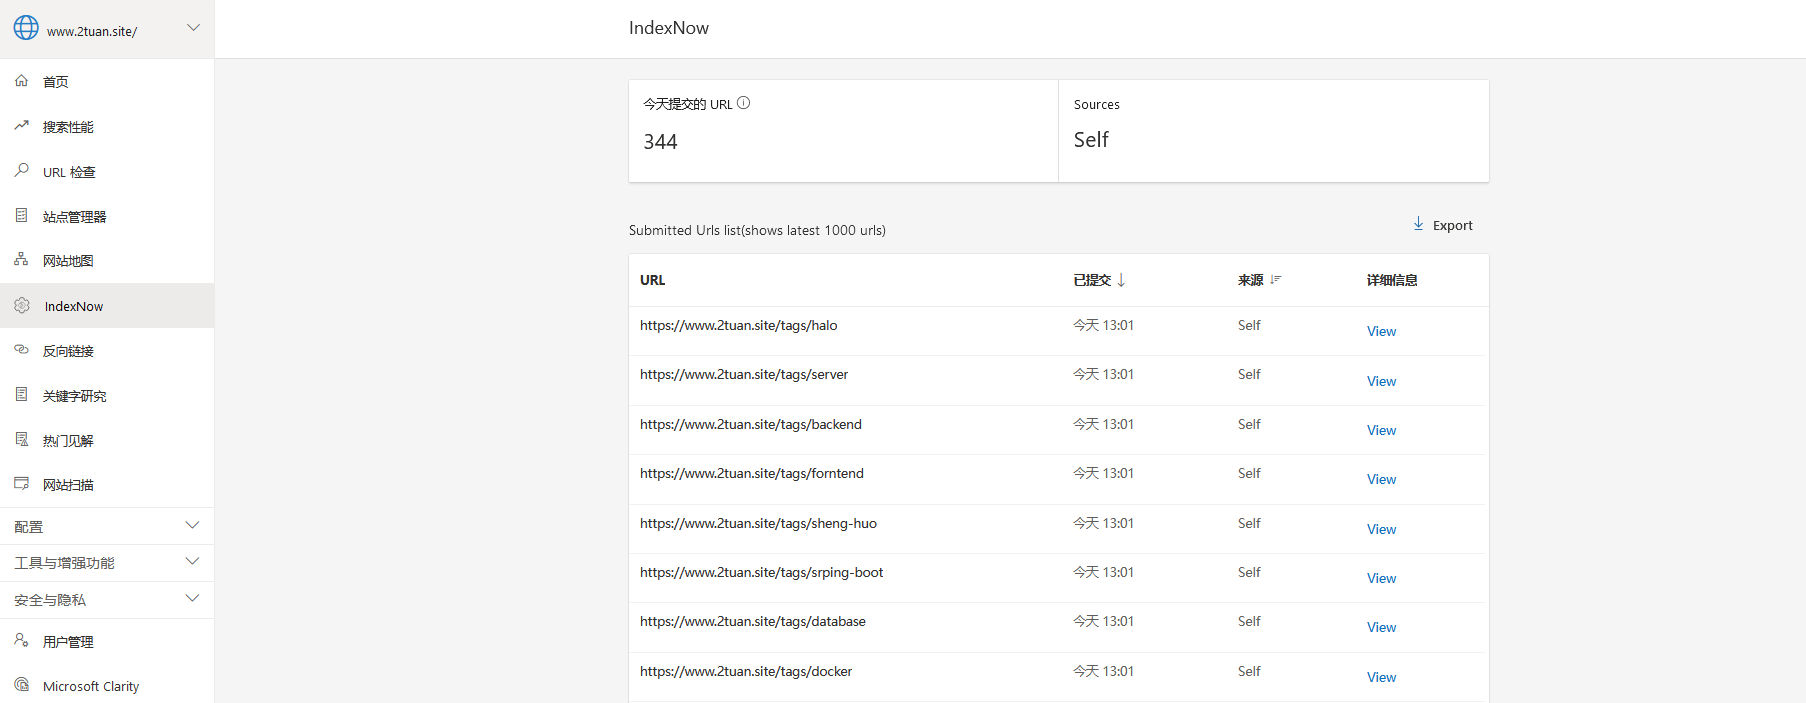Click View for tags/backend row

1381,430
